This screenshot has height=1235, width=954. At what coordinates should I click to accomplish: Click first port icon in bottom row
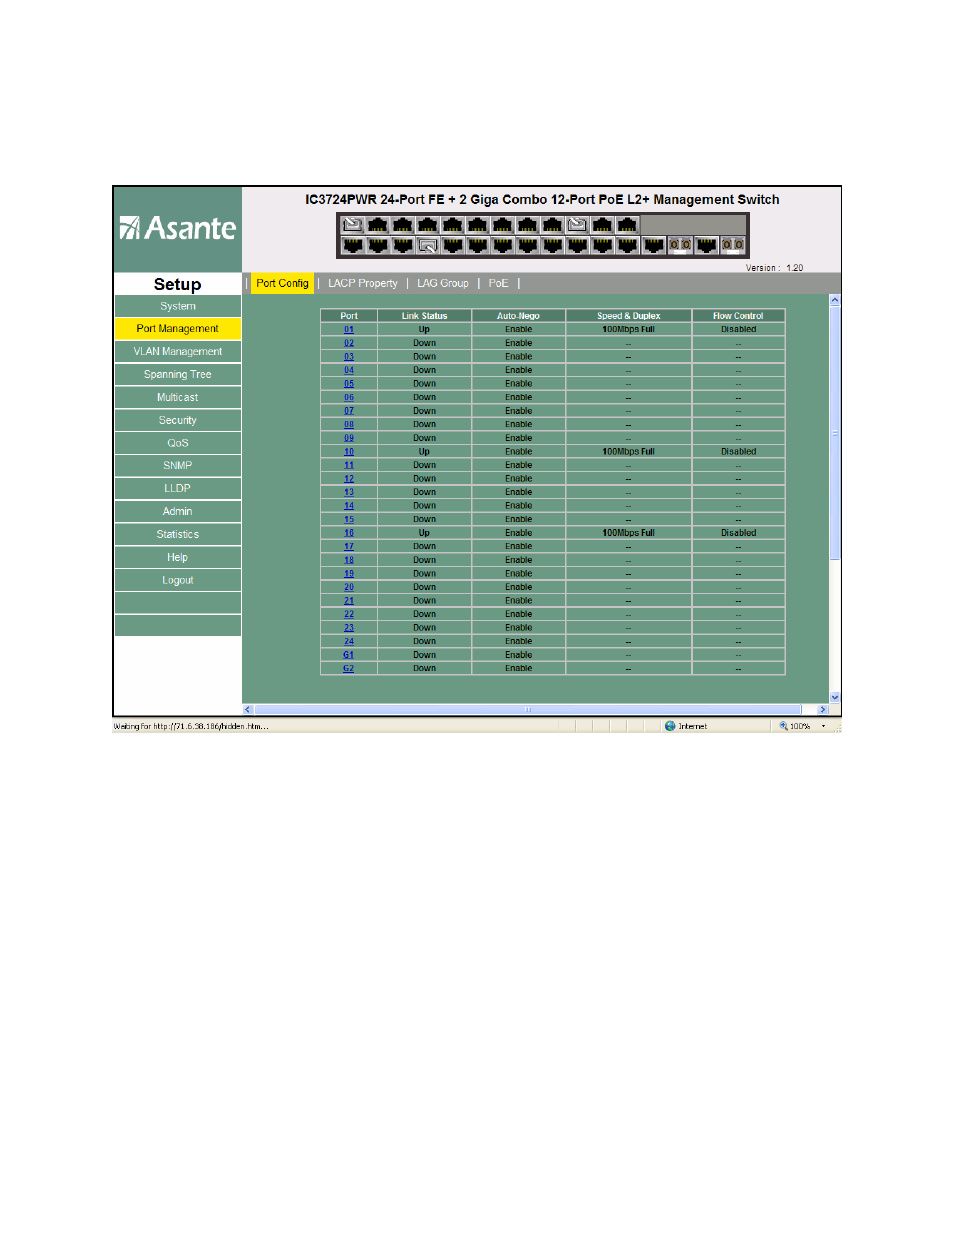(352, 245)
